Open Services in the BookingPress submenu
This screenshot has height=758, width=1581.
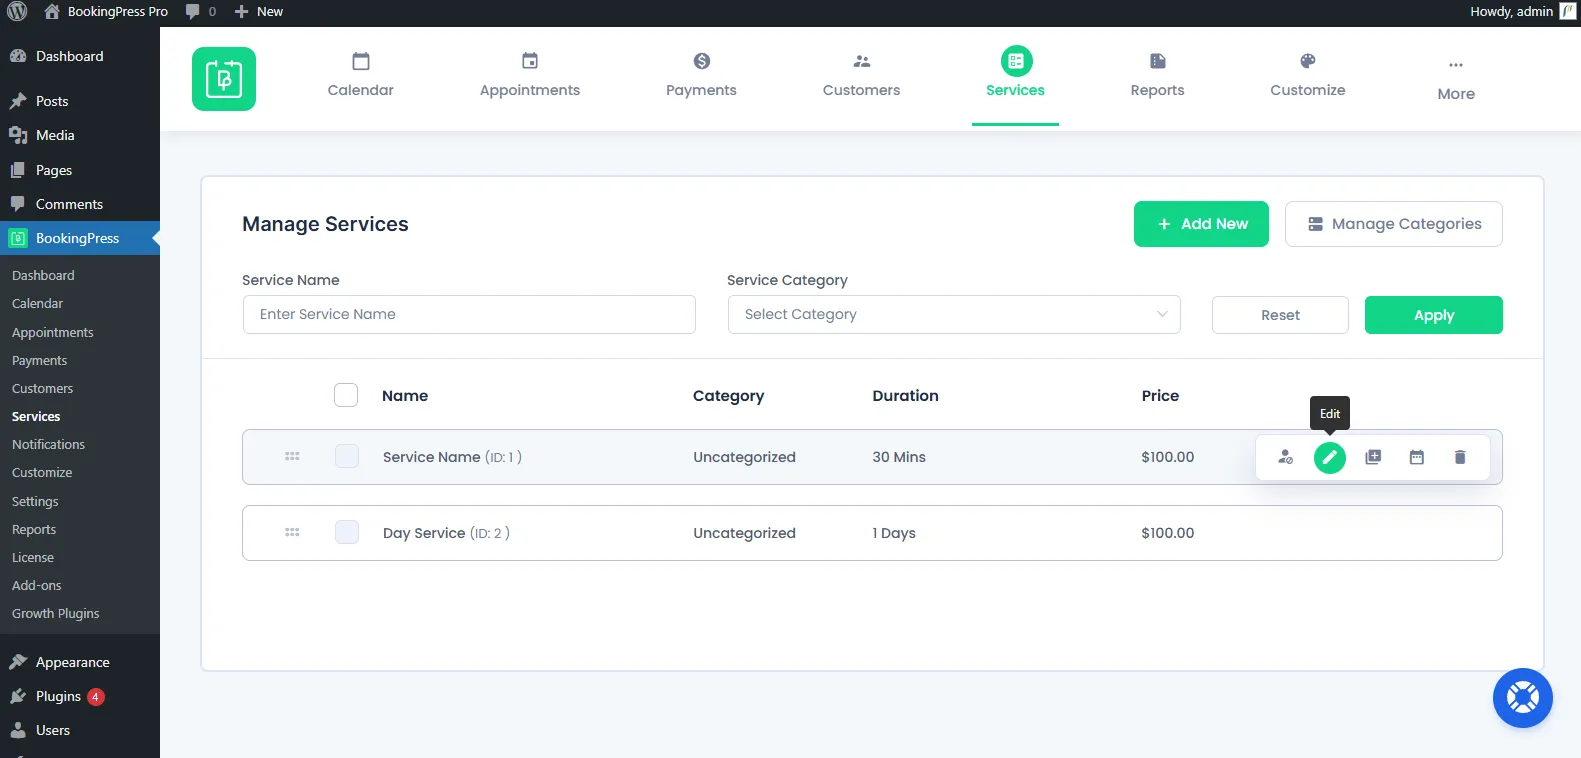(x=36, y=416)
